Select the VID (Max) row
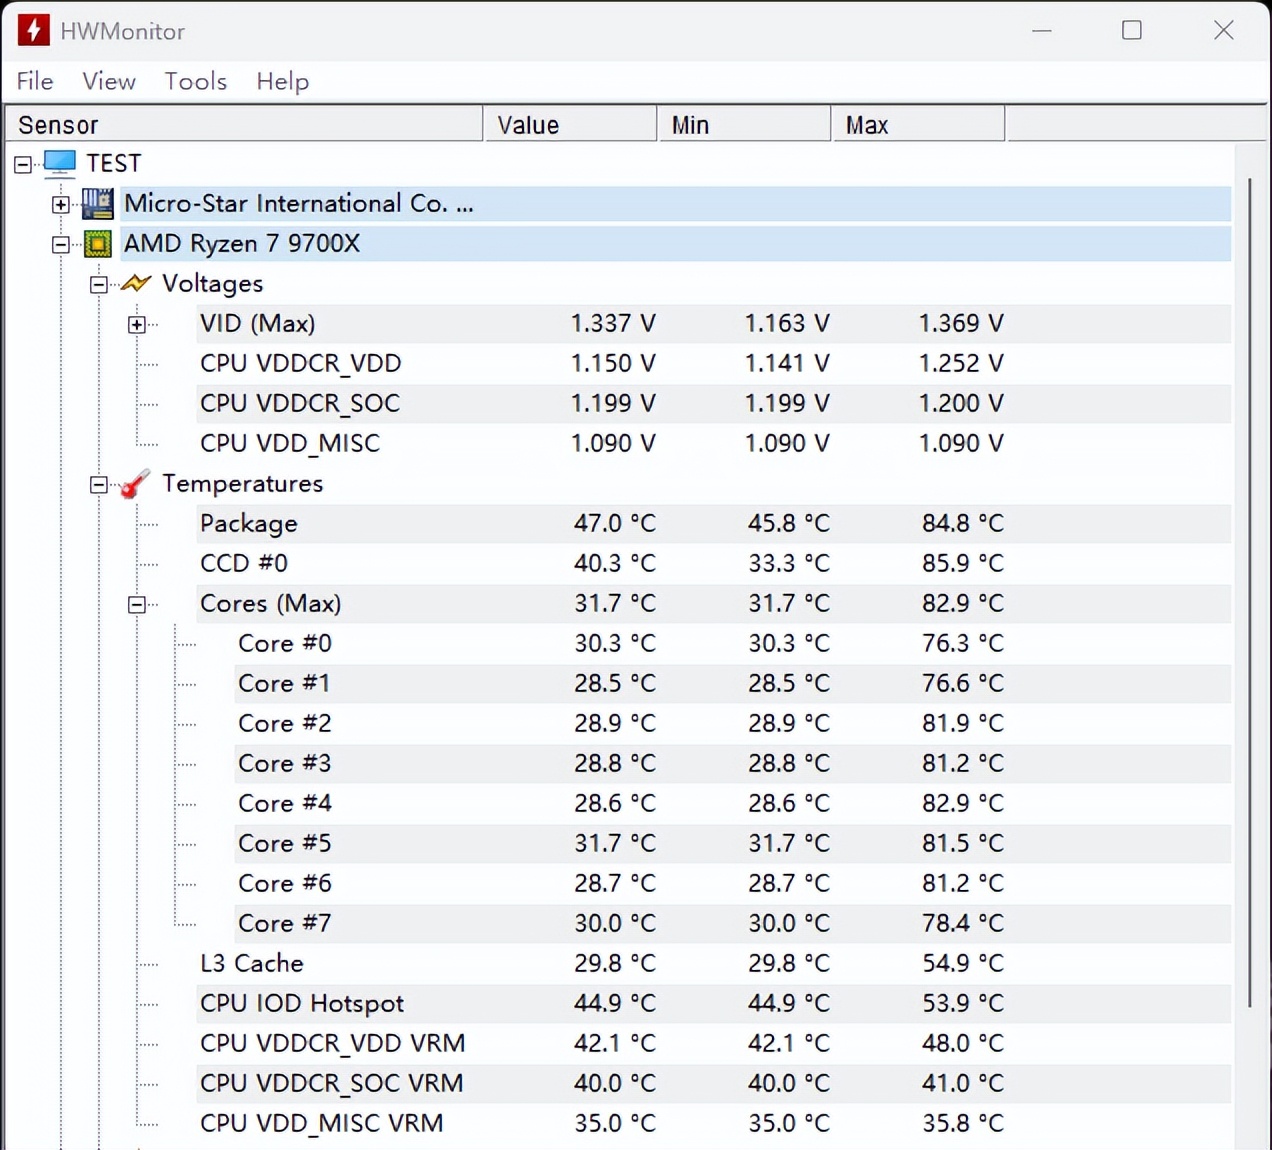Viewport: 1272px width, 1150px height. (714, 324)
